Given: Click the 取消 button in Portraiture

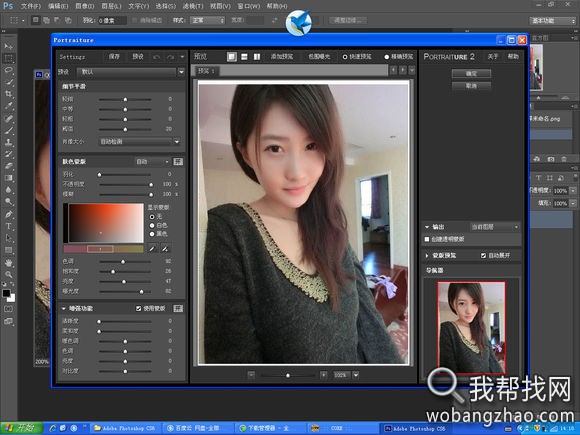Looking at the screenshot, I should (471, 86).
